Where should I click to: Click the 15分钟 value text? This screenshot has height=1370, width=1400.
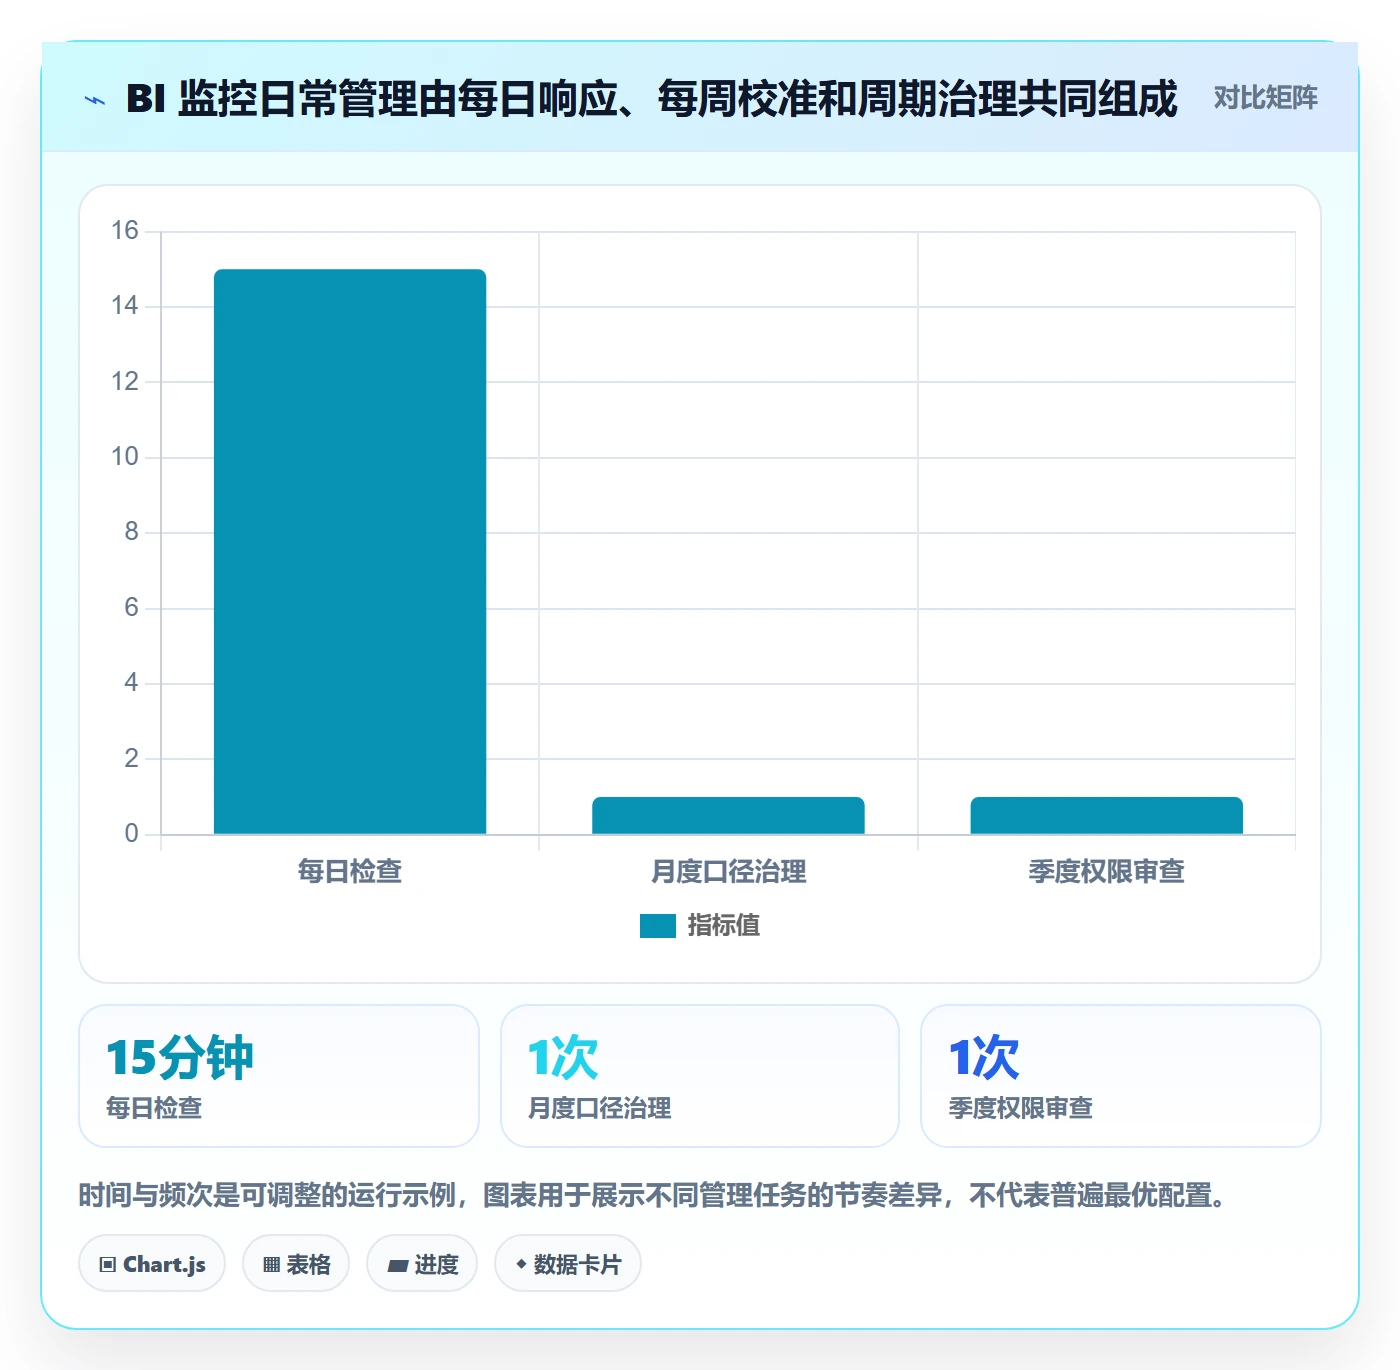pyautogui.click(x=180, y=1057)
